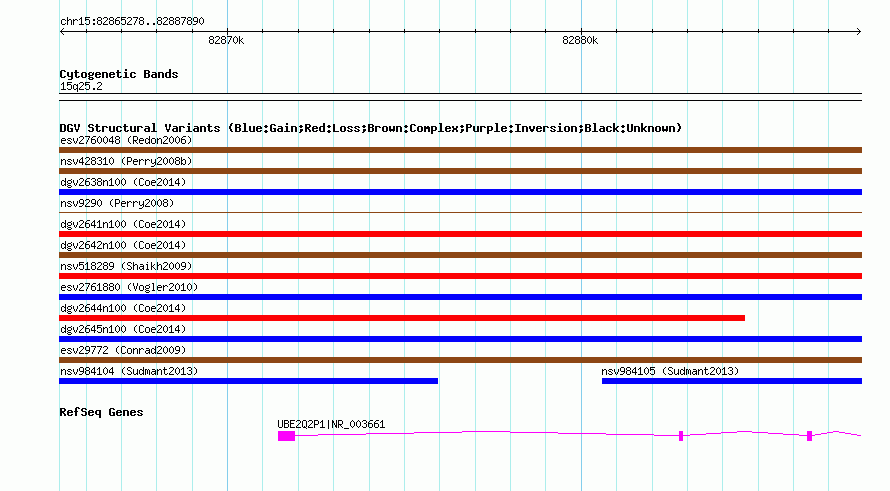Click the left arrow of the ruler
The width and height of the screenshot is (890, 491).
[62, 31]
